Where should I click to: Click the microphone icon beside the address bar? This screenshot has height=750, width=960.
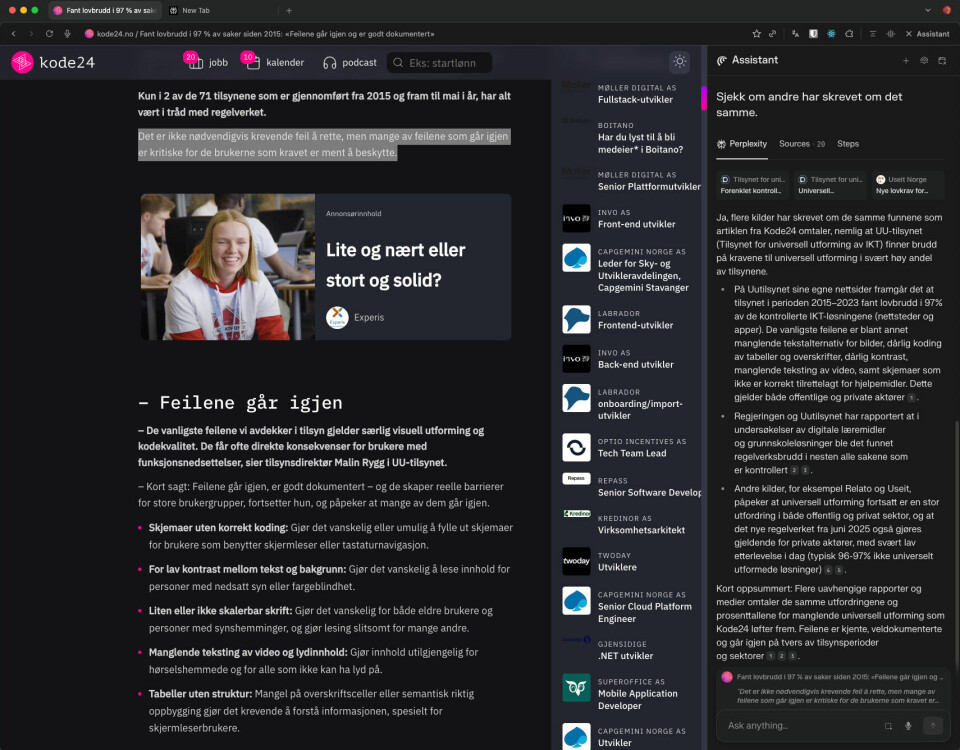(x=67, y=34)
